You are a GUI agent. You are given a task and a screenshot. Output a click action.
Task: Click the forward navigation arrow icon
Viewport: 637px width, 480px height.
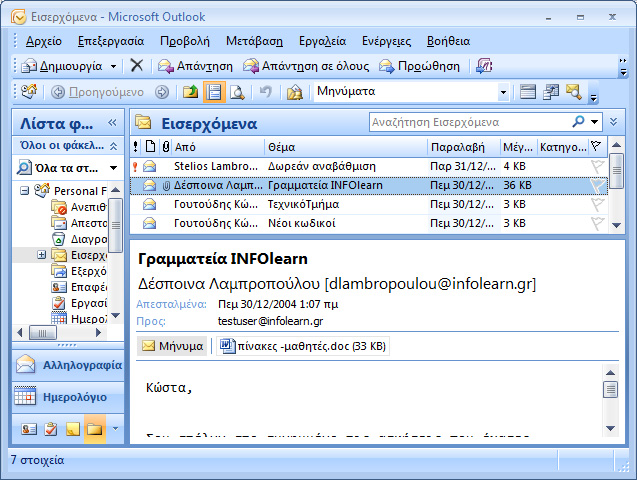(162, 92)
